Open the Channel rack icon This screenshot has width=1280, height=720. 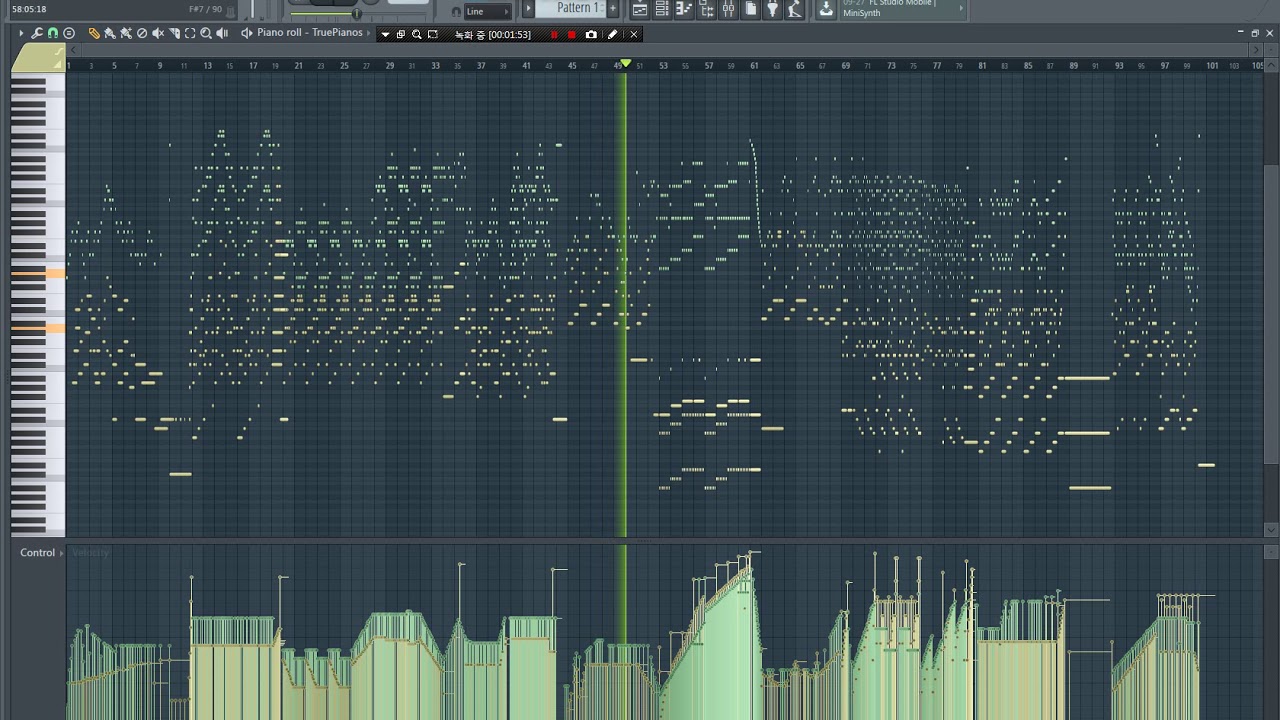point(662,9)
